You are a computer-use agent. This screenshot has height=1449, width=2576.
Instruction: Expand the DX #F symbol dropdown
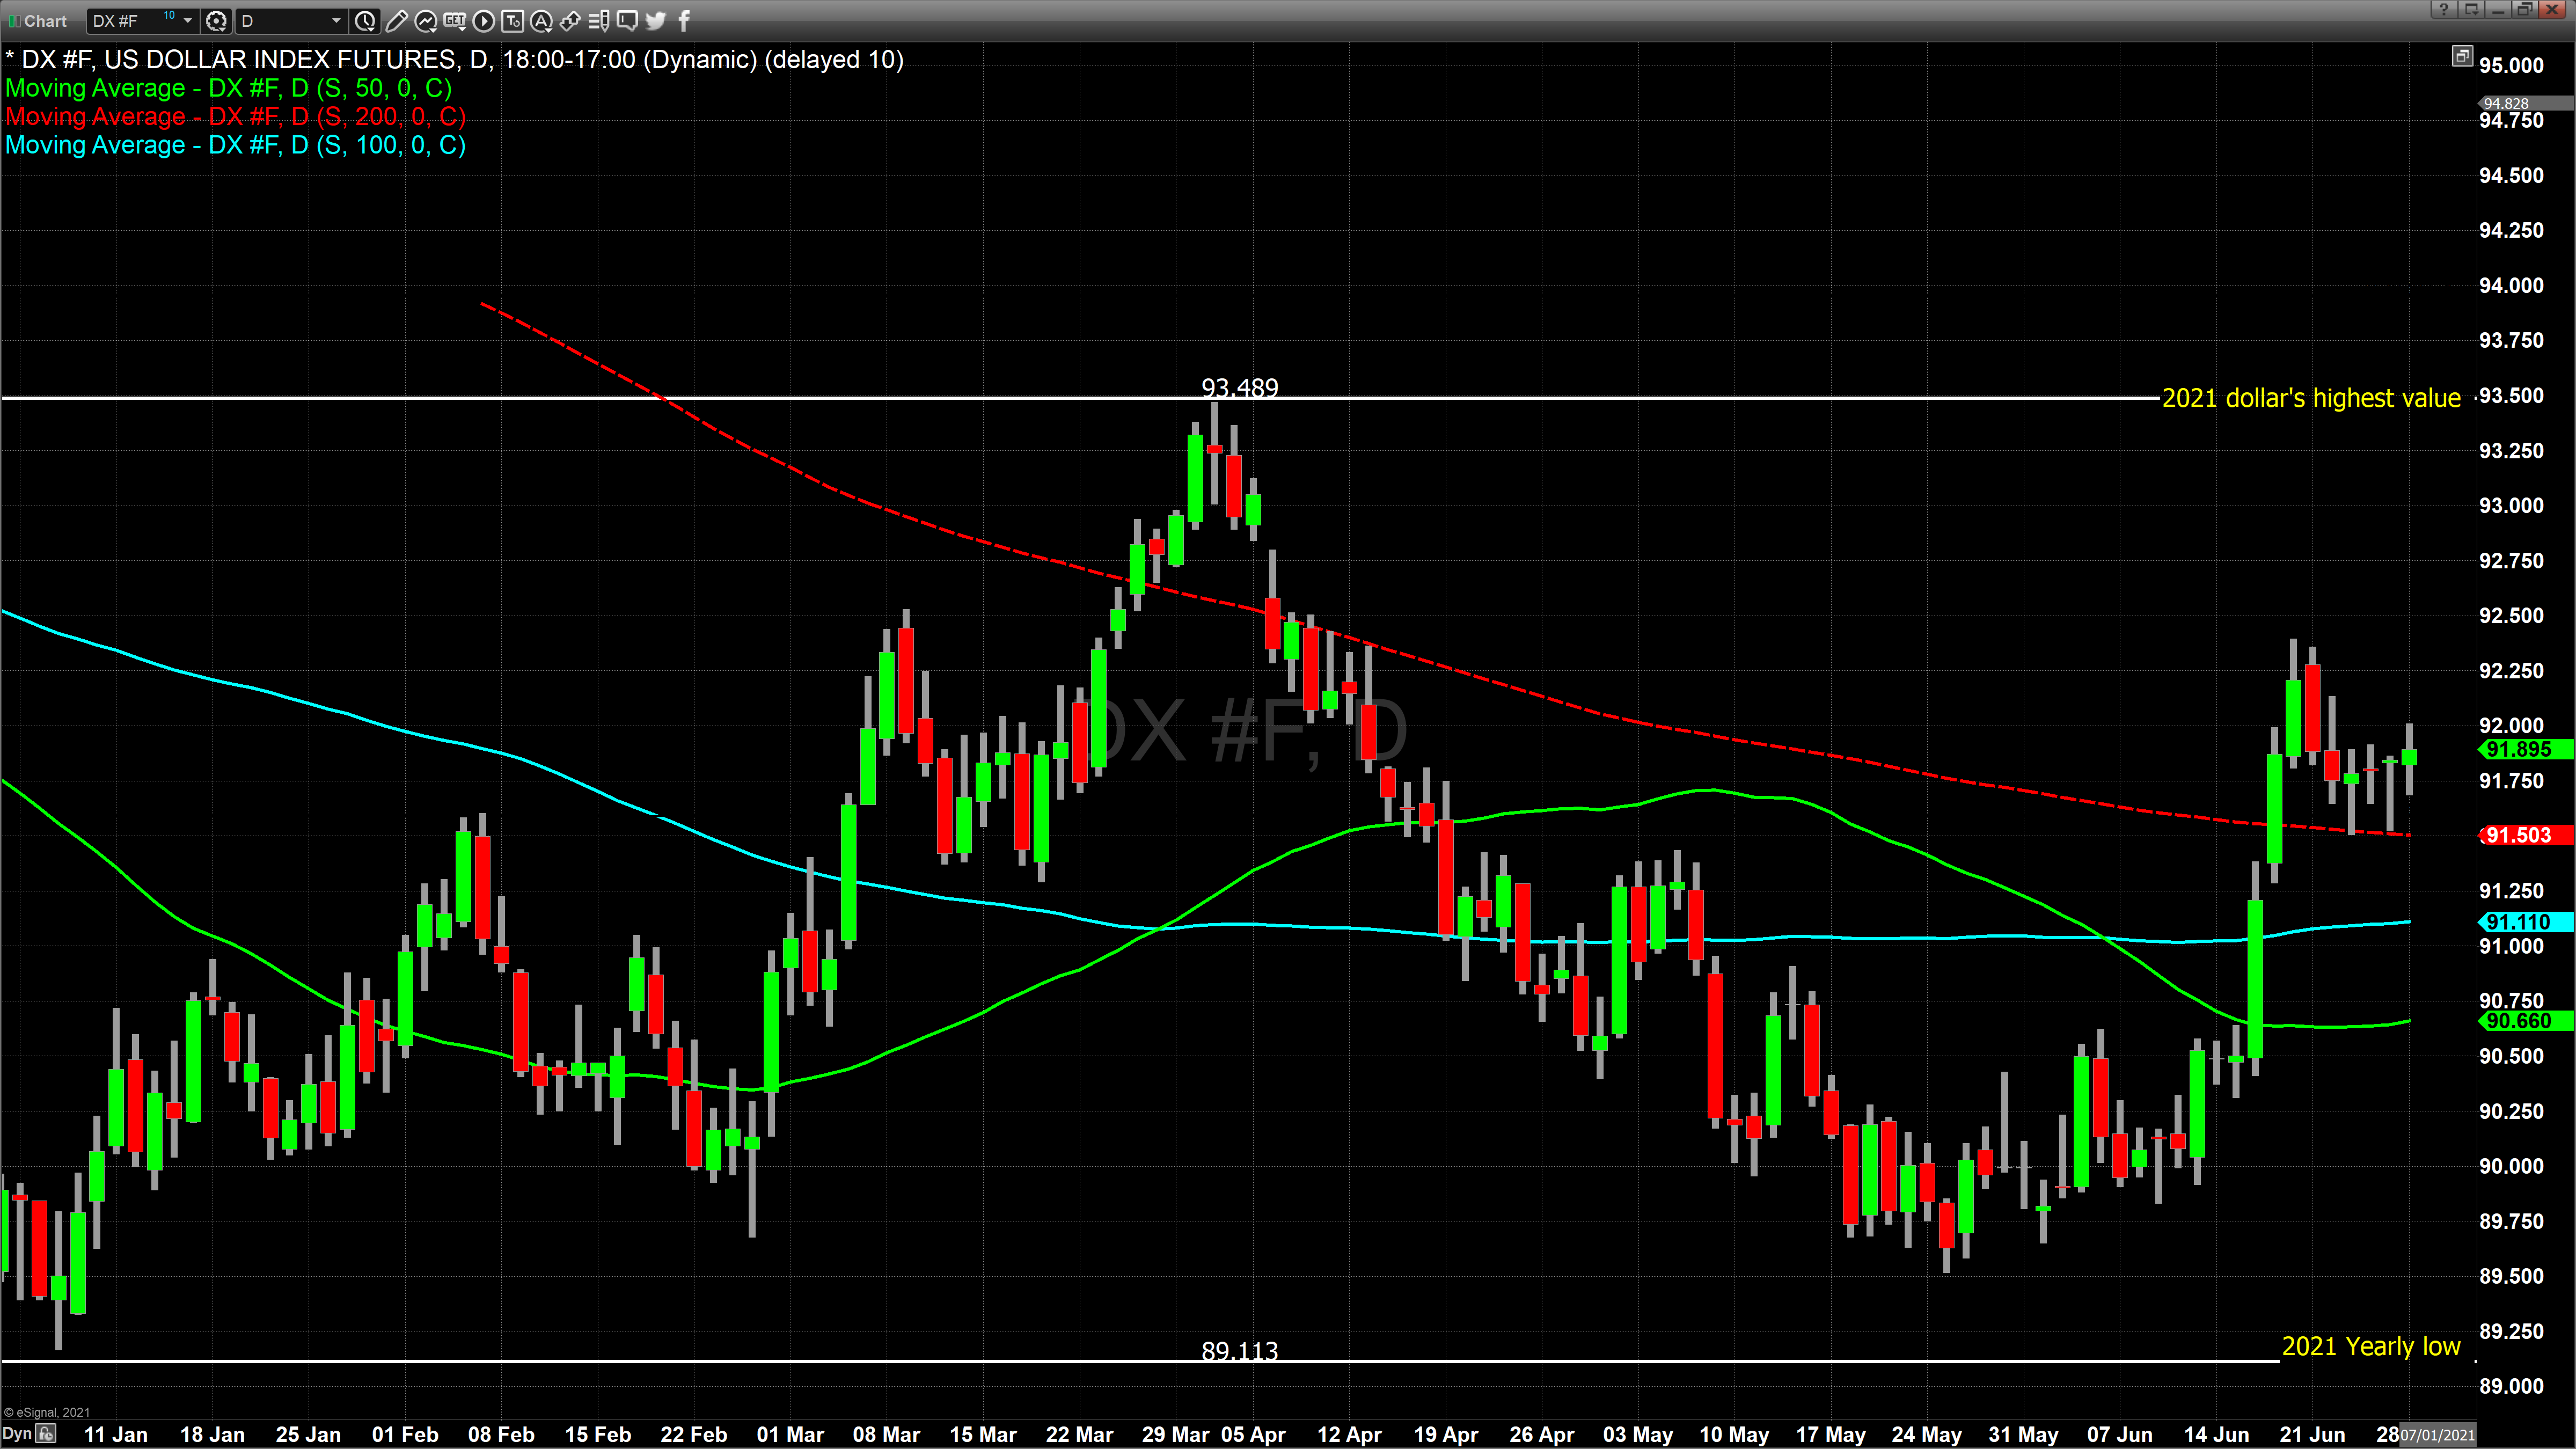tap(187, 20)
